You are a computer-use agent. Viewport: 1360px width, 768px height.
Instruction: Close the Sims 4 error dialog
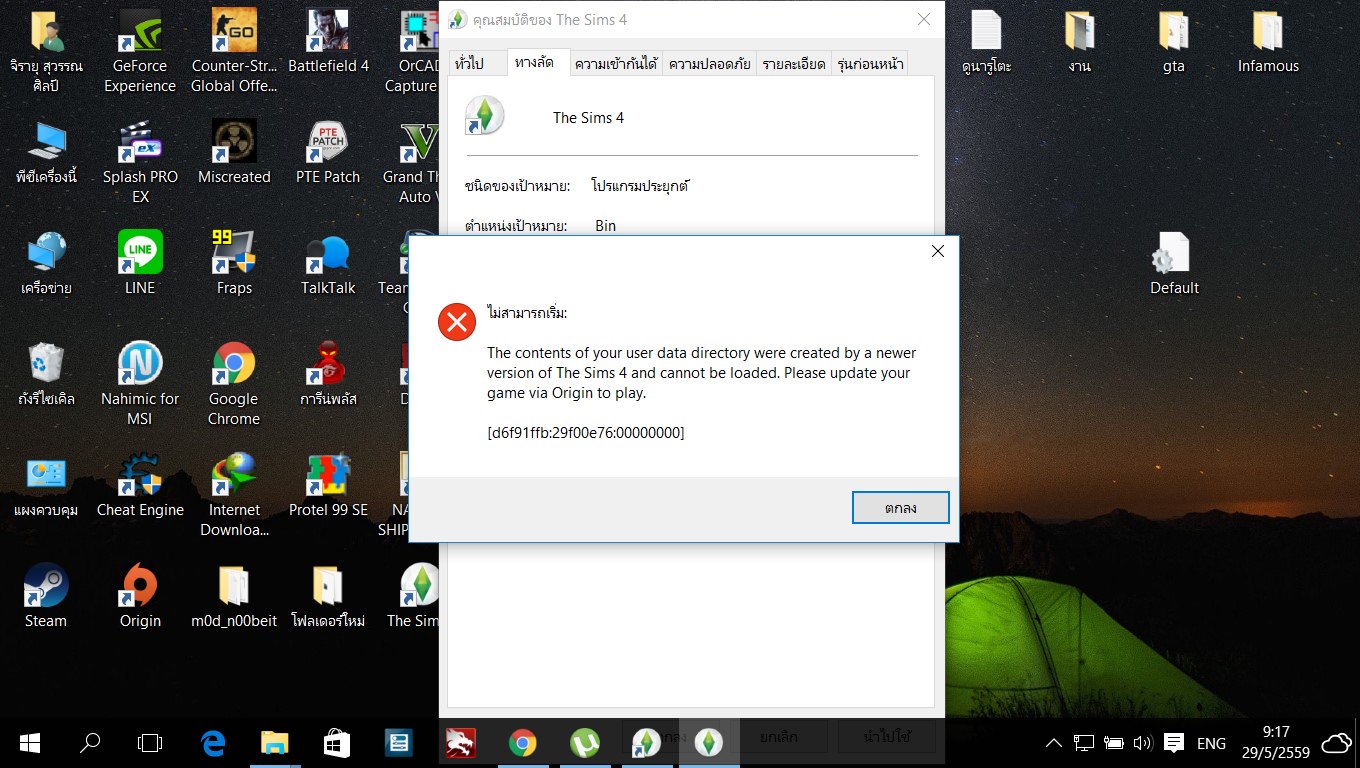tap(937, 252)
